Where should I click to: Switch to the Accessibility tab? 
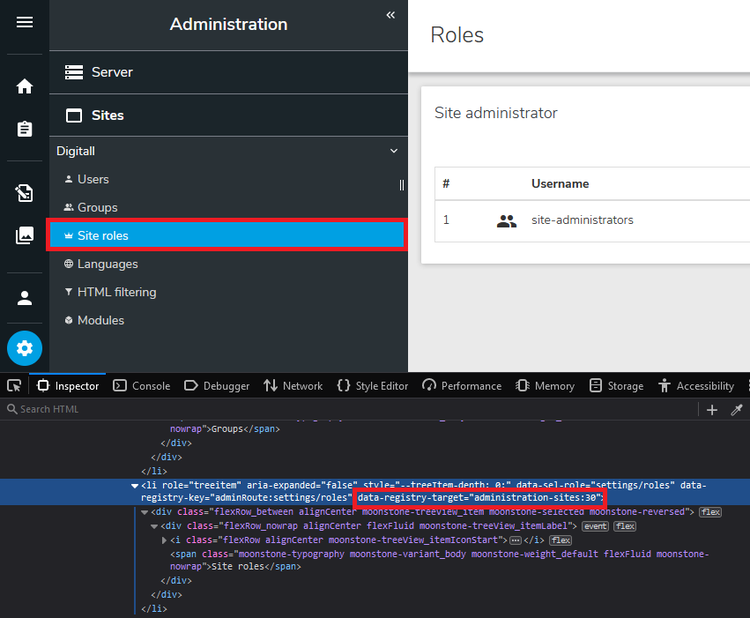point(696,386)
